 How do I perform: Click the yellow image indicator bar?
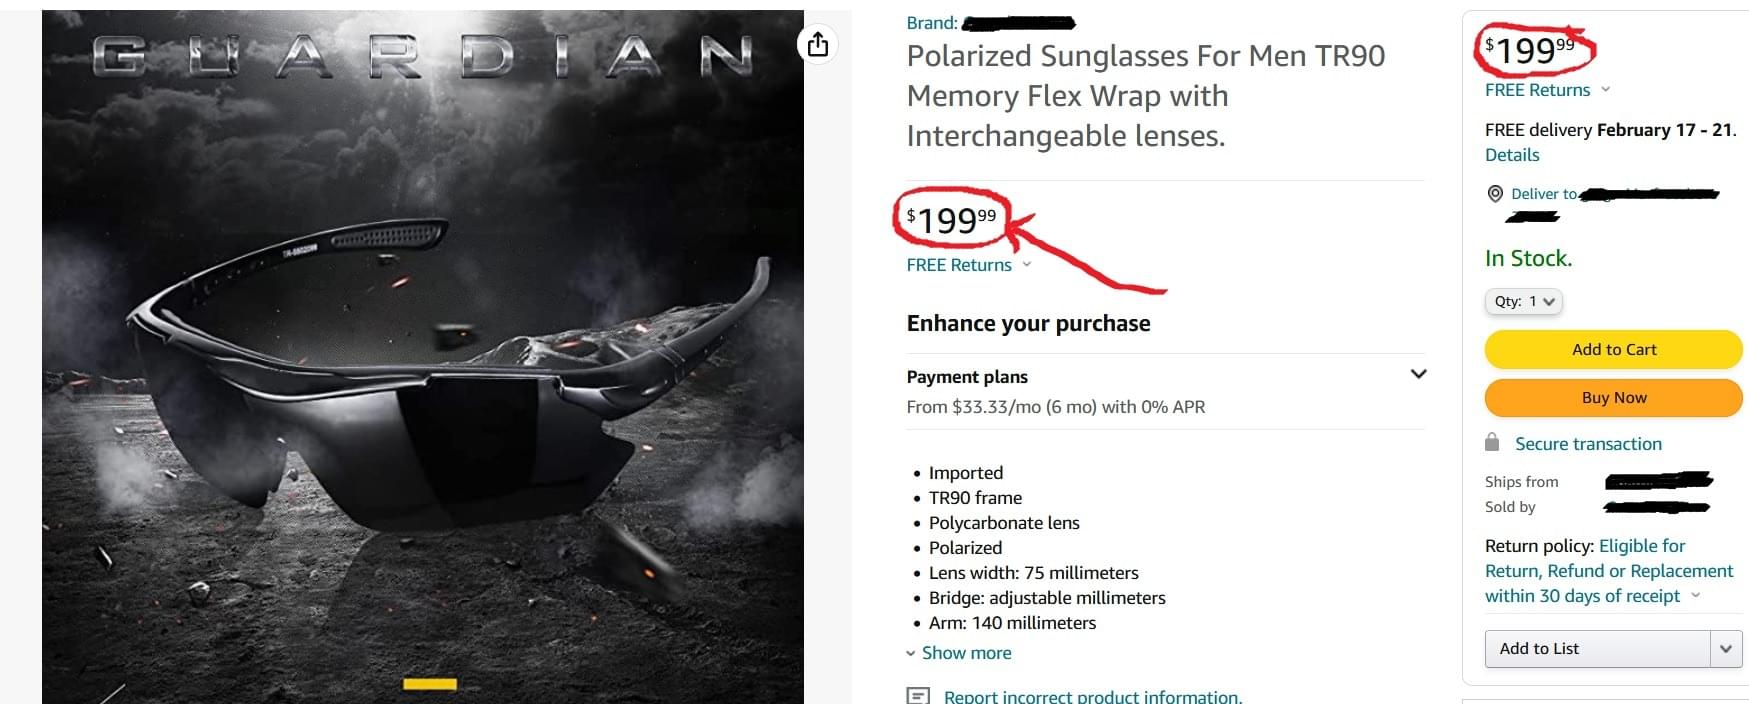pyautogui.click(x=430, y=684)
